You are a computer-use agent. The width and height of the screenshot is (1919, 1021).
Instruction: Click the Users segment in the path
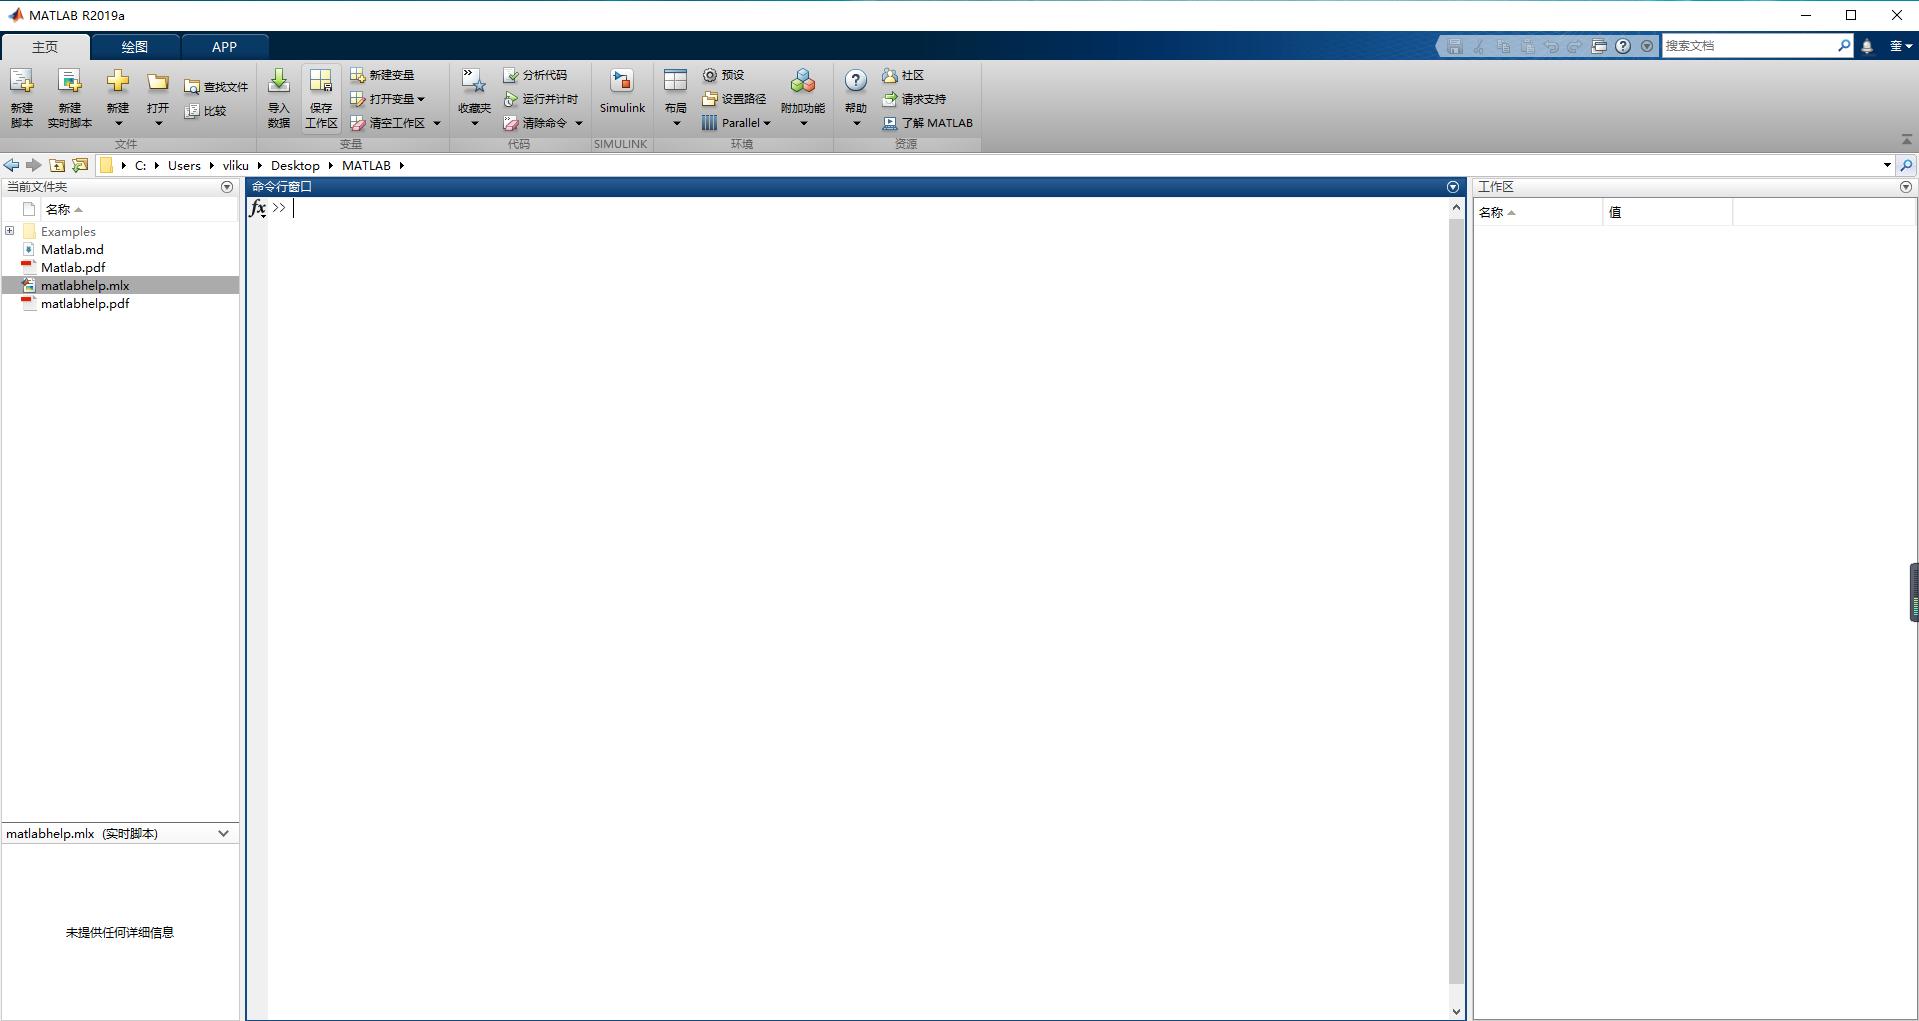coord(184,165)
